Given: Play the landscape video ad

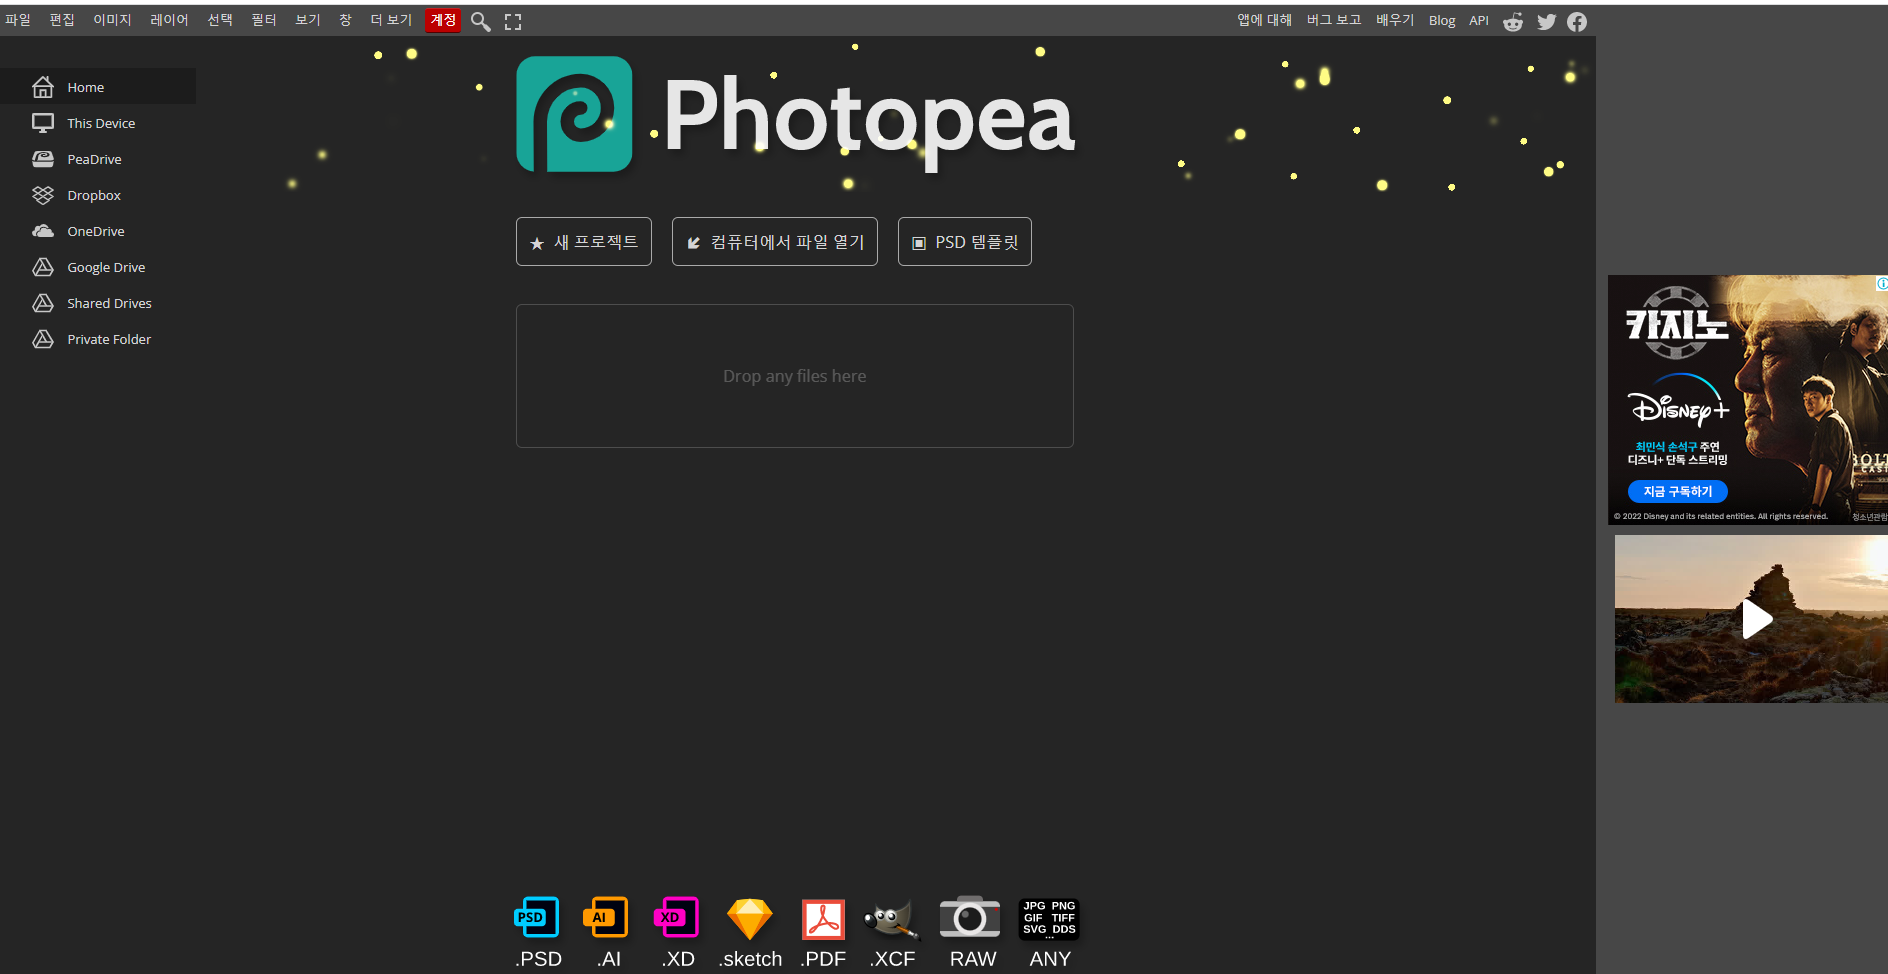Looking at the screenshot, I should [x=1757, y=619].
